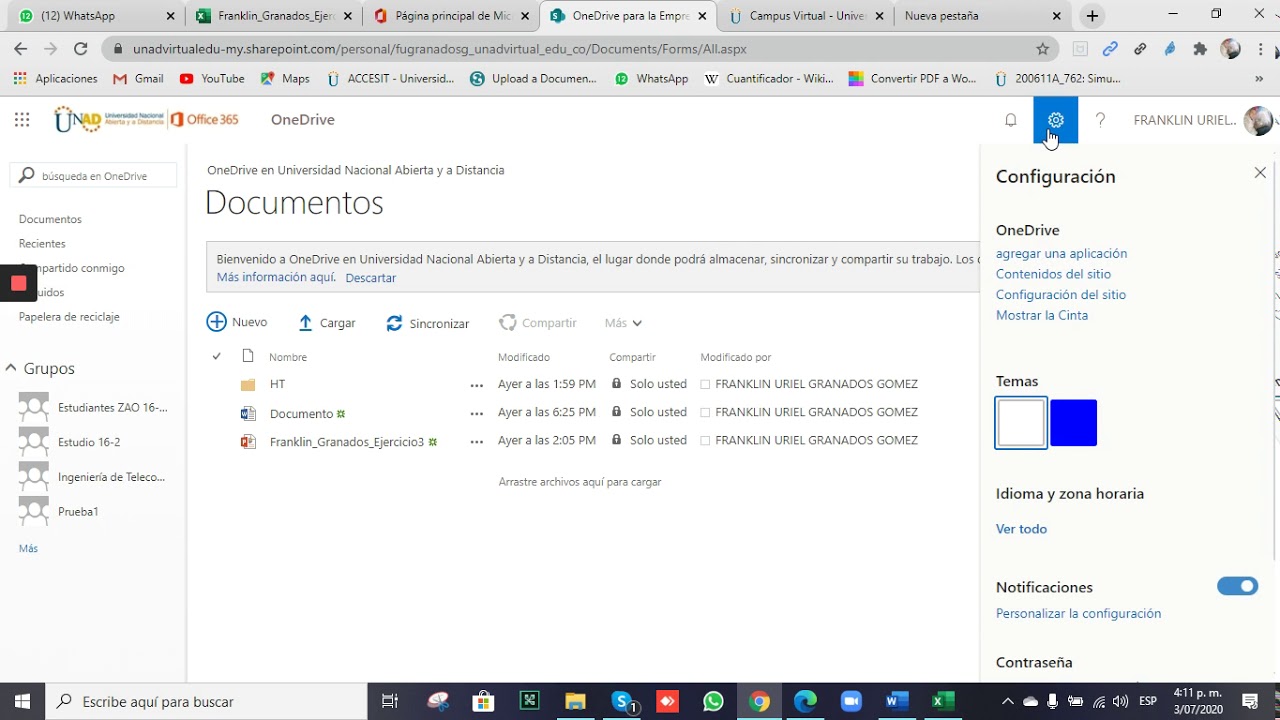
Task: Click Ver todo under Idioma y zona horaria
Action: [x=1021, y=529]
